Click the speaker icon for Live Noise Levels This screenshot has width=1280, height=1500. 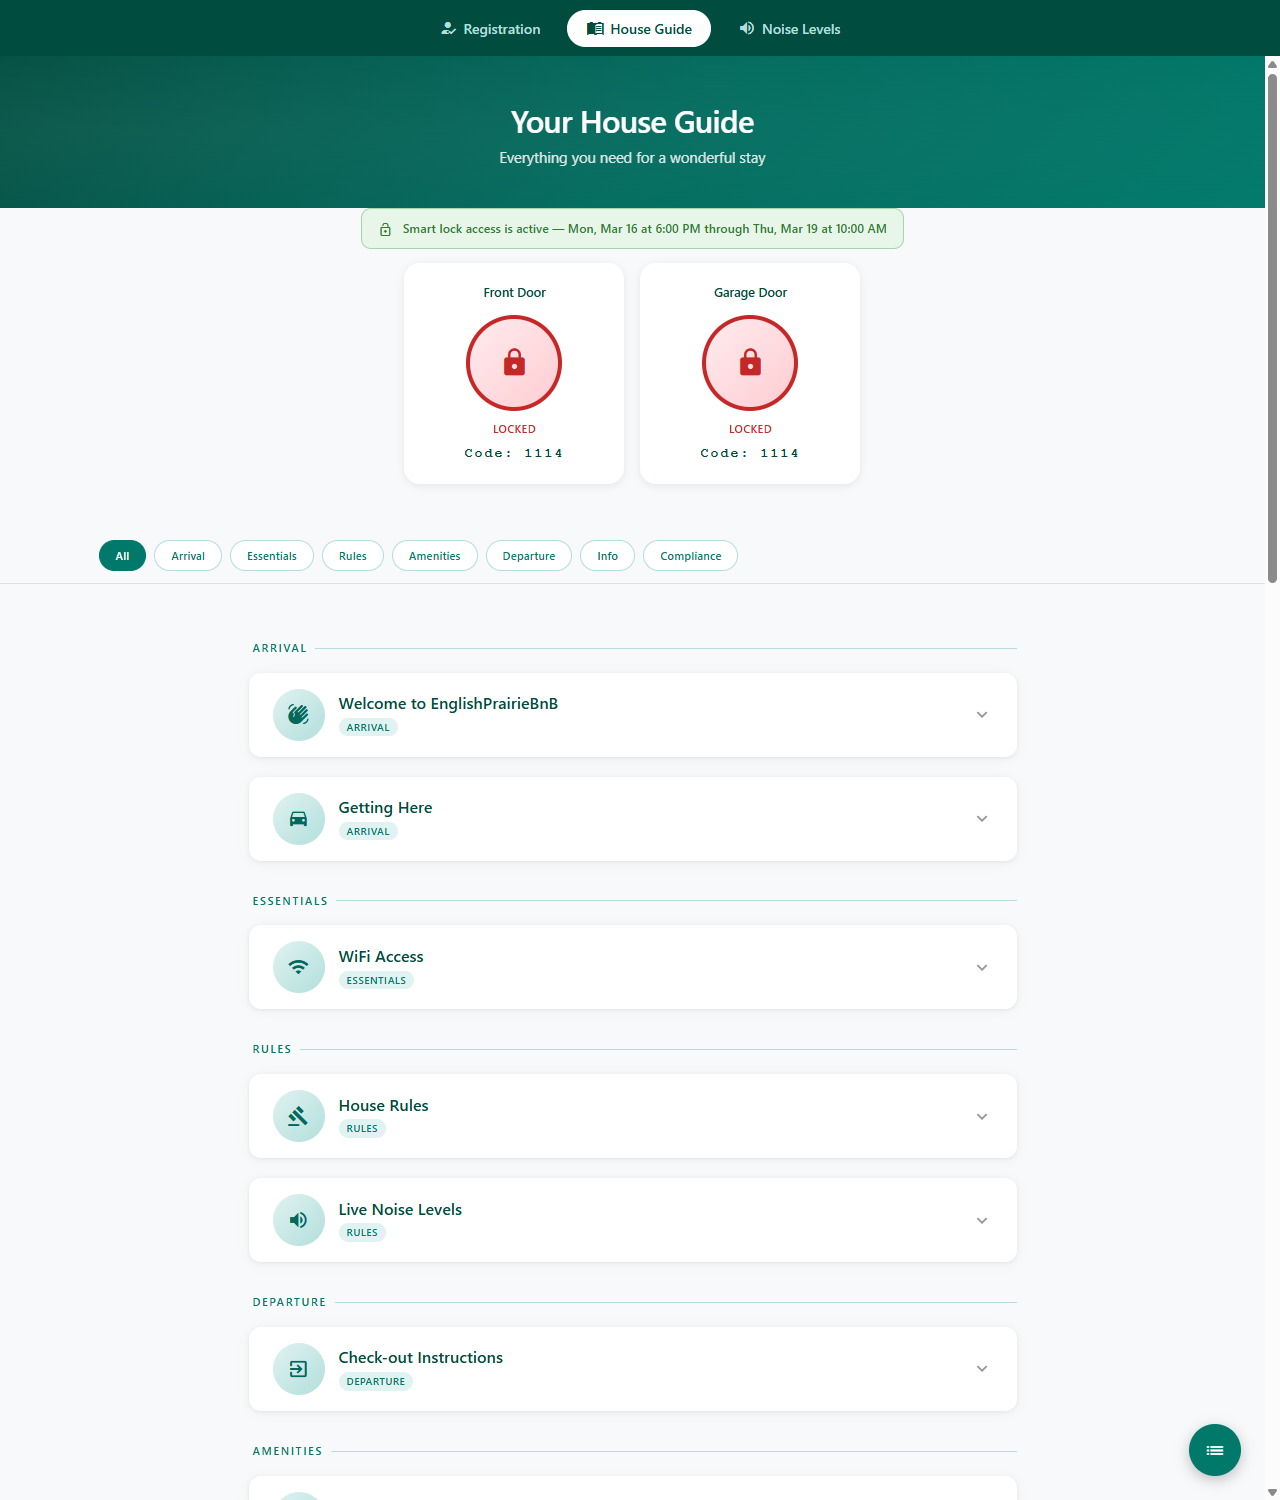[298, 1220]
